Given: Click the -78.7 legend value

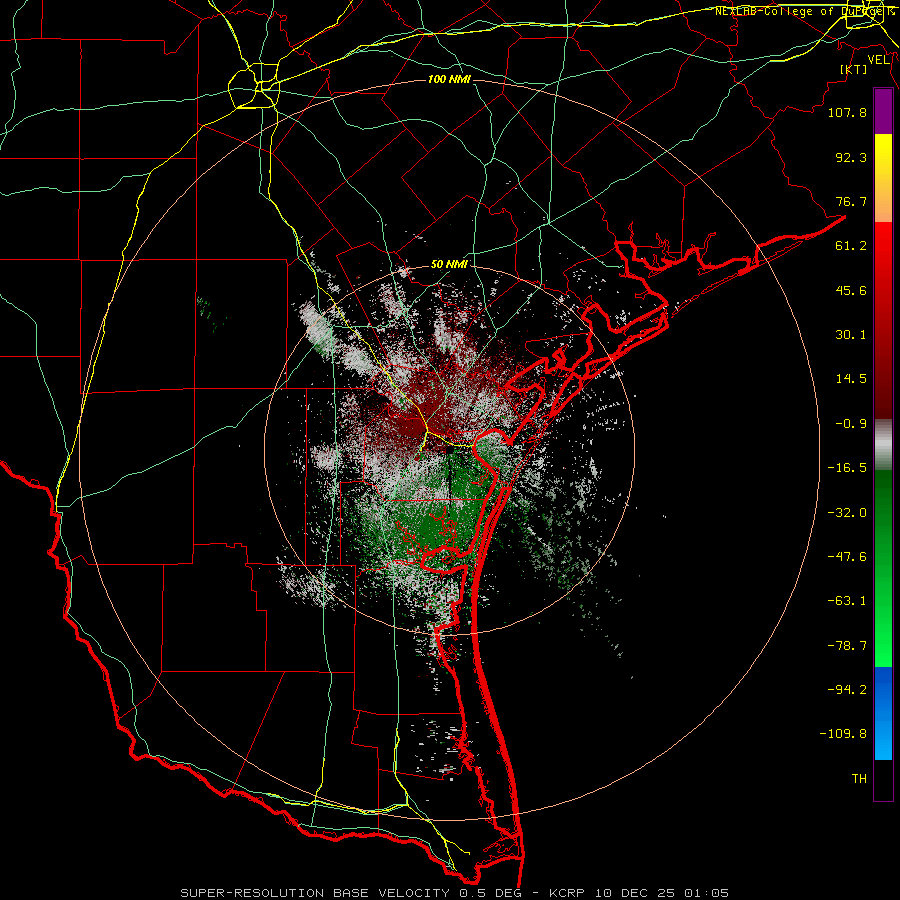Looking at the screenshot, I should 847,646.
